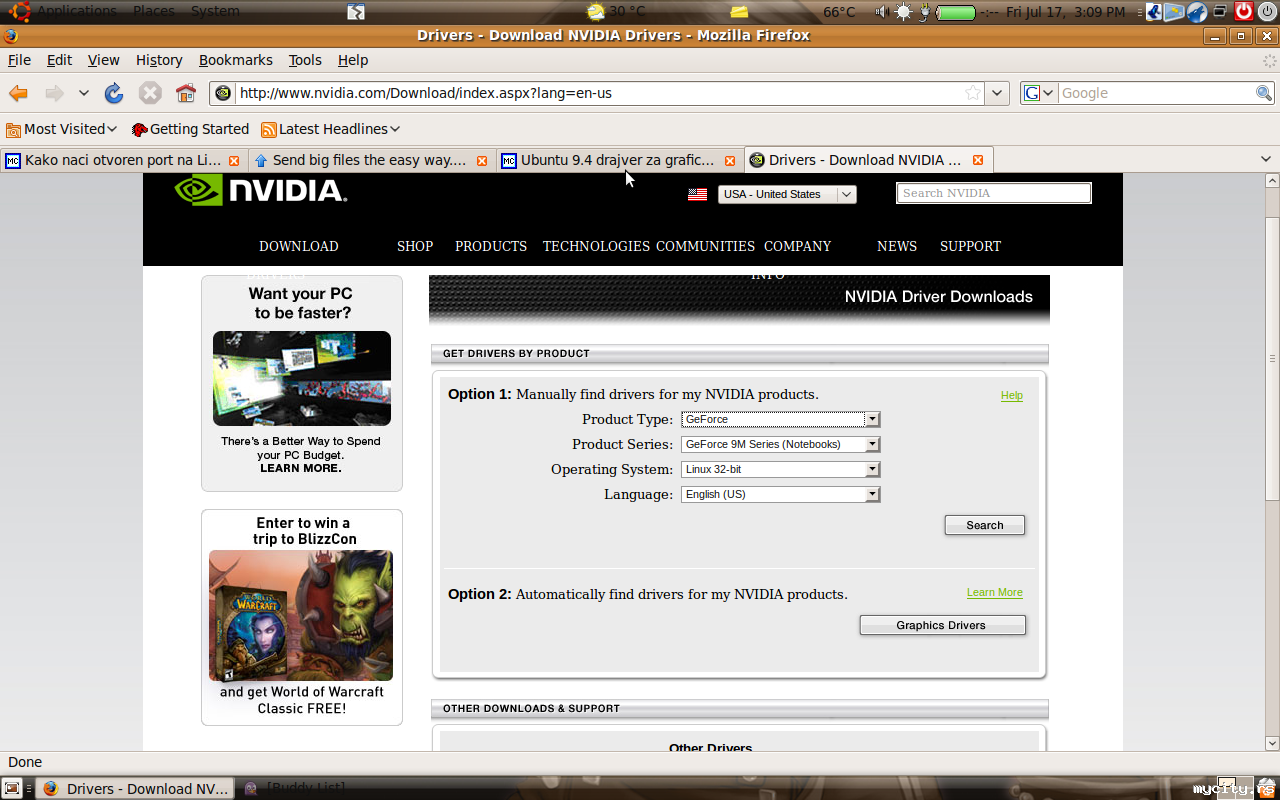The width and height of the screenshot is (1280, 800).
Task: Open the File menu
Action: pyautogui.click(x=19, y=60)
